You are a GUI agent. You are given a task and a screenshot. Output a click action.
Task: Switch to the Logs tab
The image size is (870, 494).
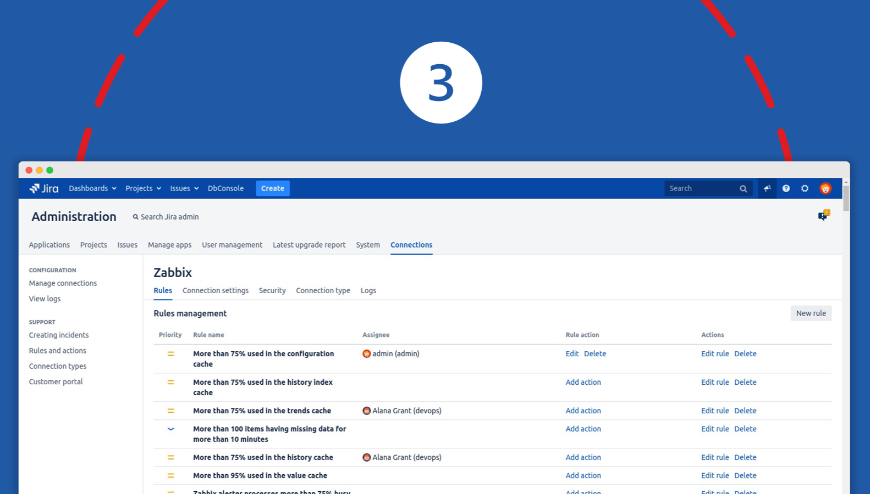[368, 290]
